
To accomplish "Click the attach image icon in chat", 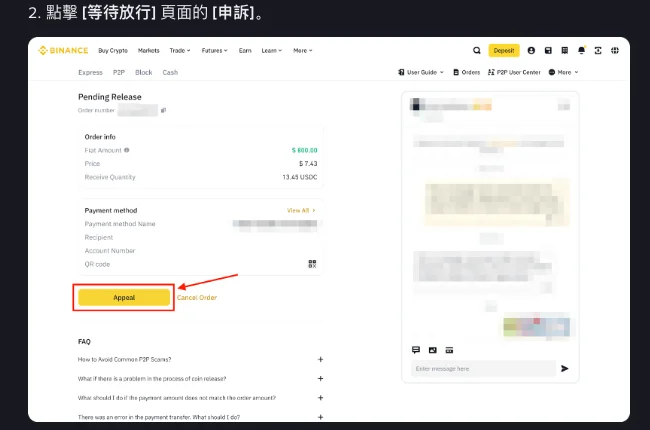I will 432,350.
